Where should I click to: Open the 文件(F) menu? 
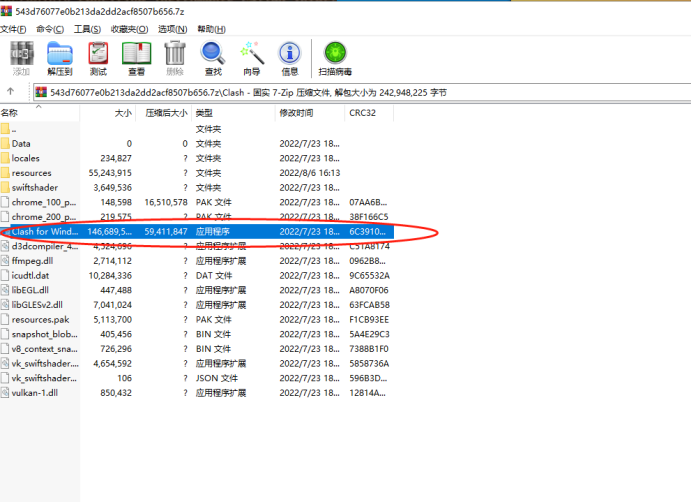point(15,29)
